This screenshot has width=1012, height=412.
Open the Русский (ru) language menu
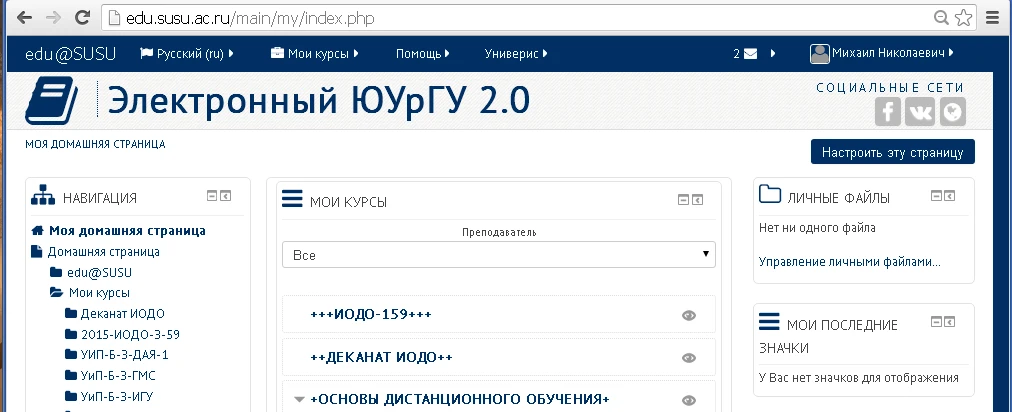point(187,54)
